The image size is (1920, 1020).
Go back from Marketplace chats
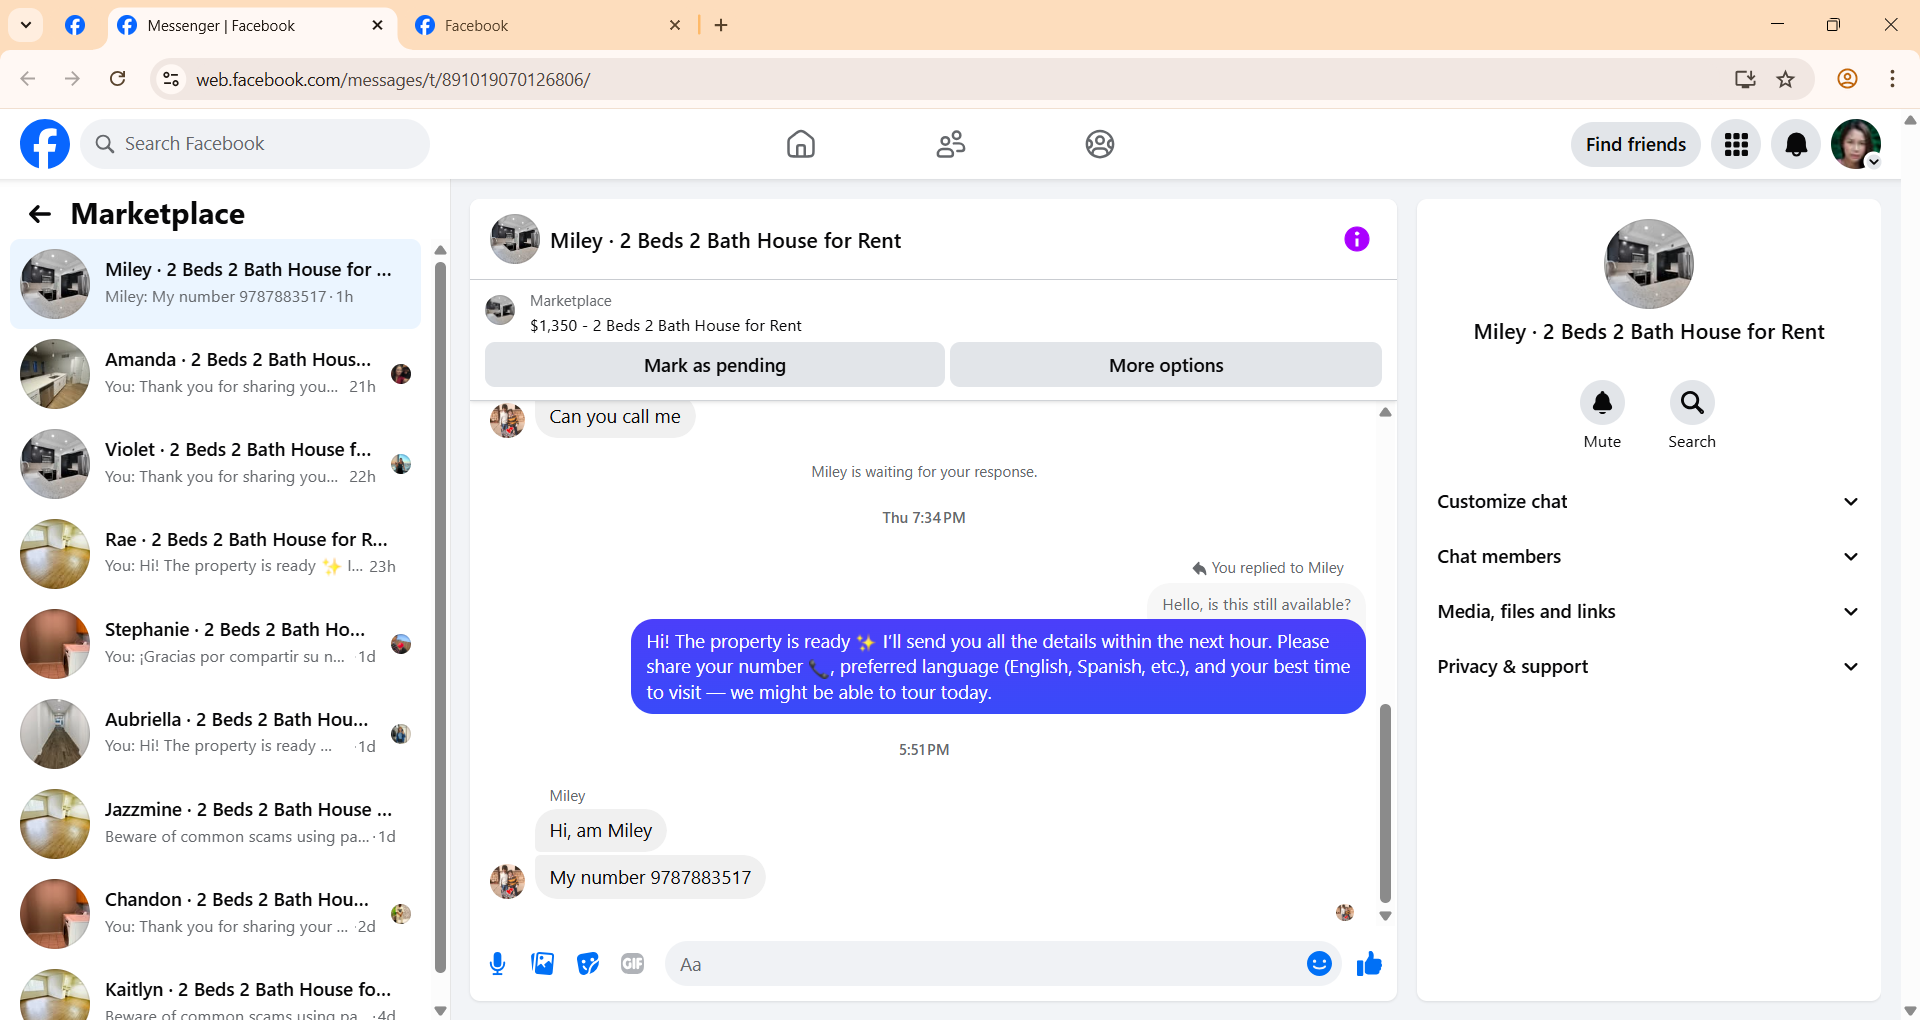tap(40, 214)
